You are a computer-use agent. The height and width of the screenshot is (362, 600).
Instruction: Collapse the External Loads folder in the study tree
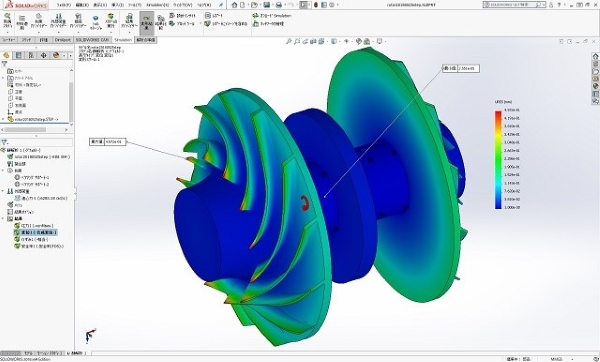pos(3,191)
